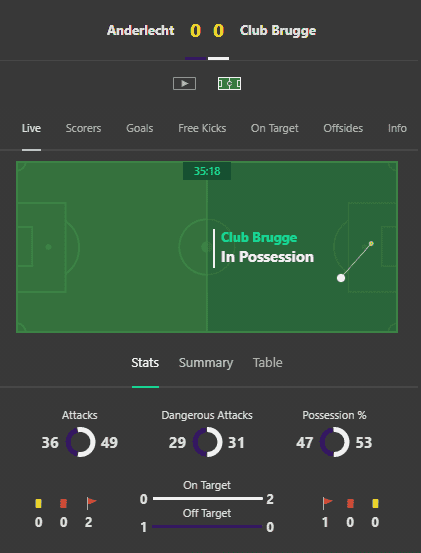This screenshot has height=553, width=421.
Task: Click the Possession % donut chart
Action: [334, 442]
